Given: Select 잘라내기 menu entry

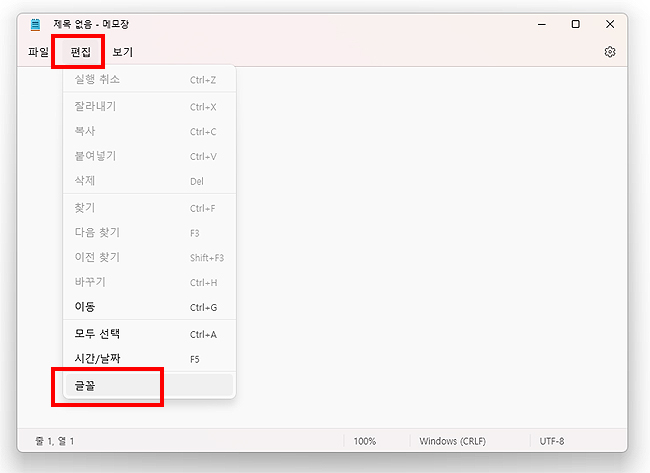Looking at the screenshot, I should pos(149,106).
